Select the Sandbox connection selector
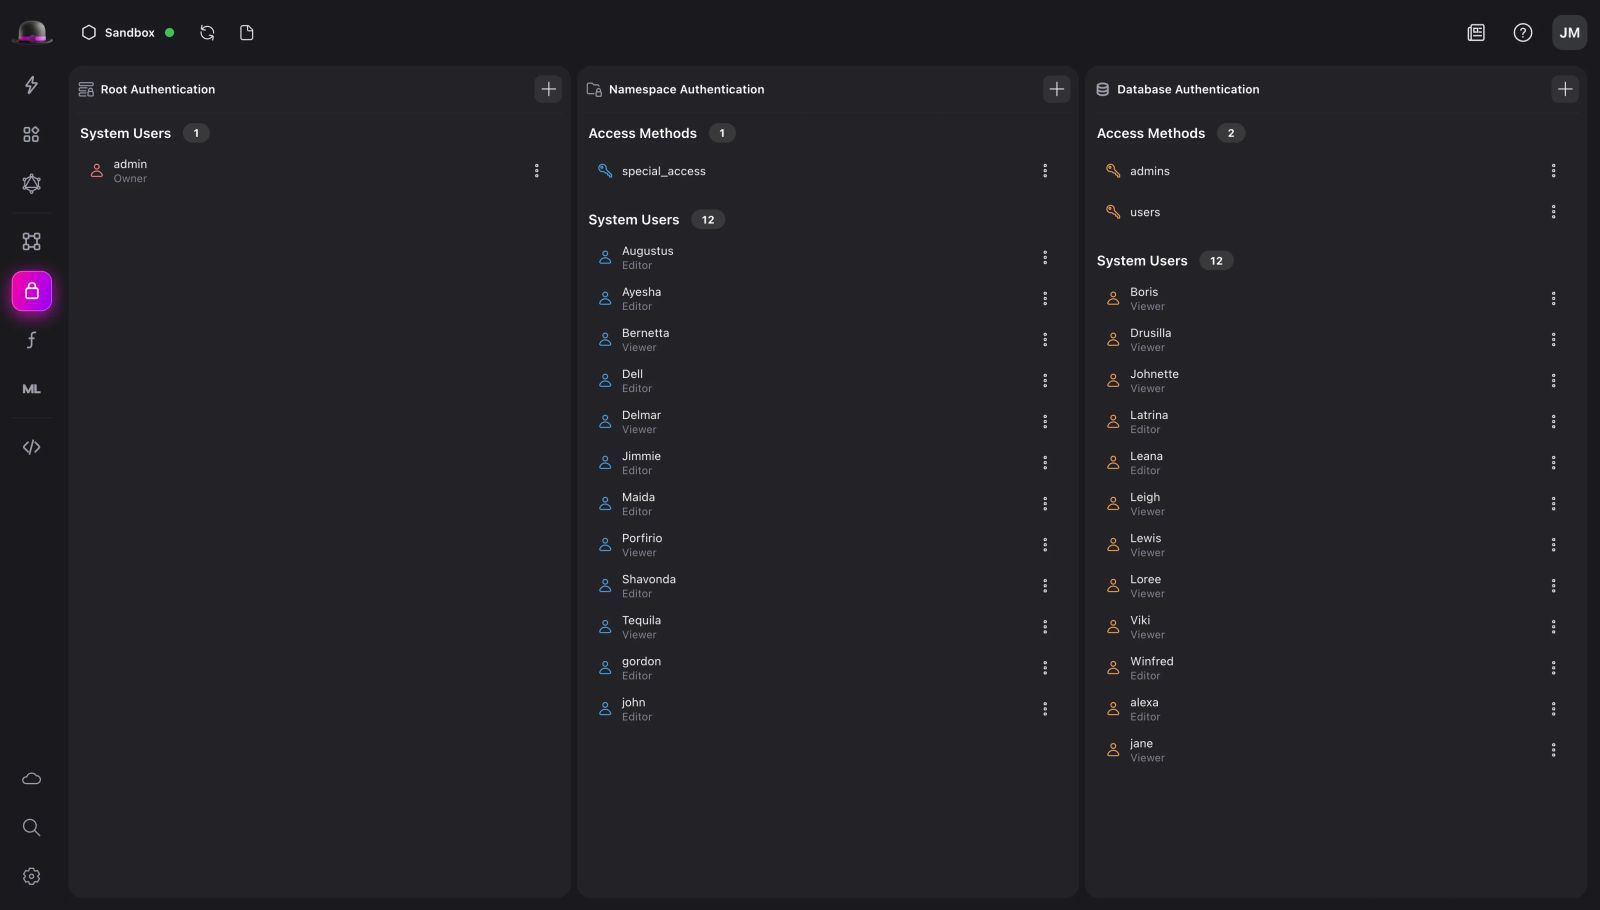The image size is (1600, 910). pyautogui.click(x=128, y=33)
